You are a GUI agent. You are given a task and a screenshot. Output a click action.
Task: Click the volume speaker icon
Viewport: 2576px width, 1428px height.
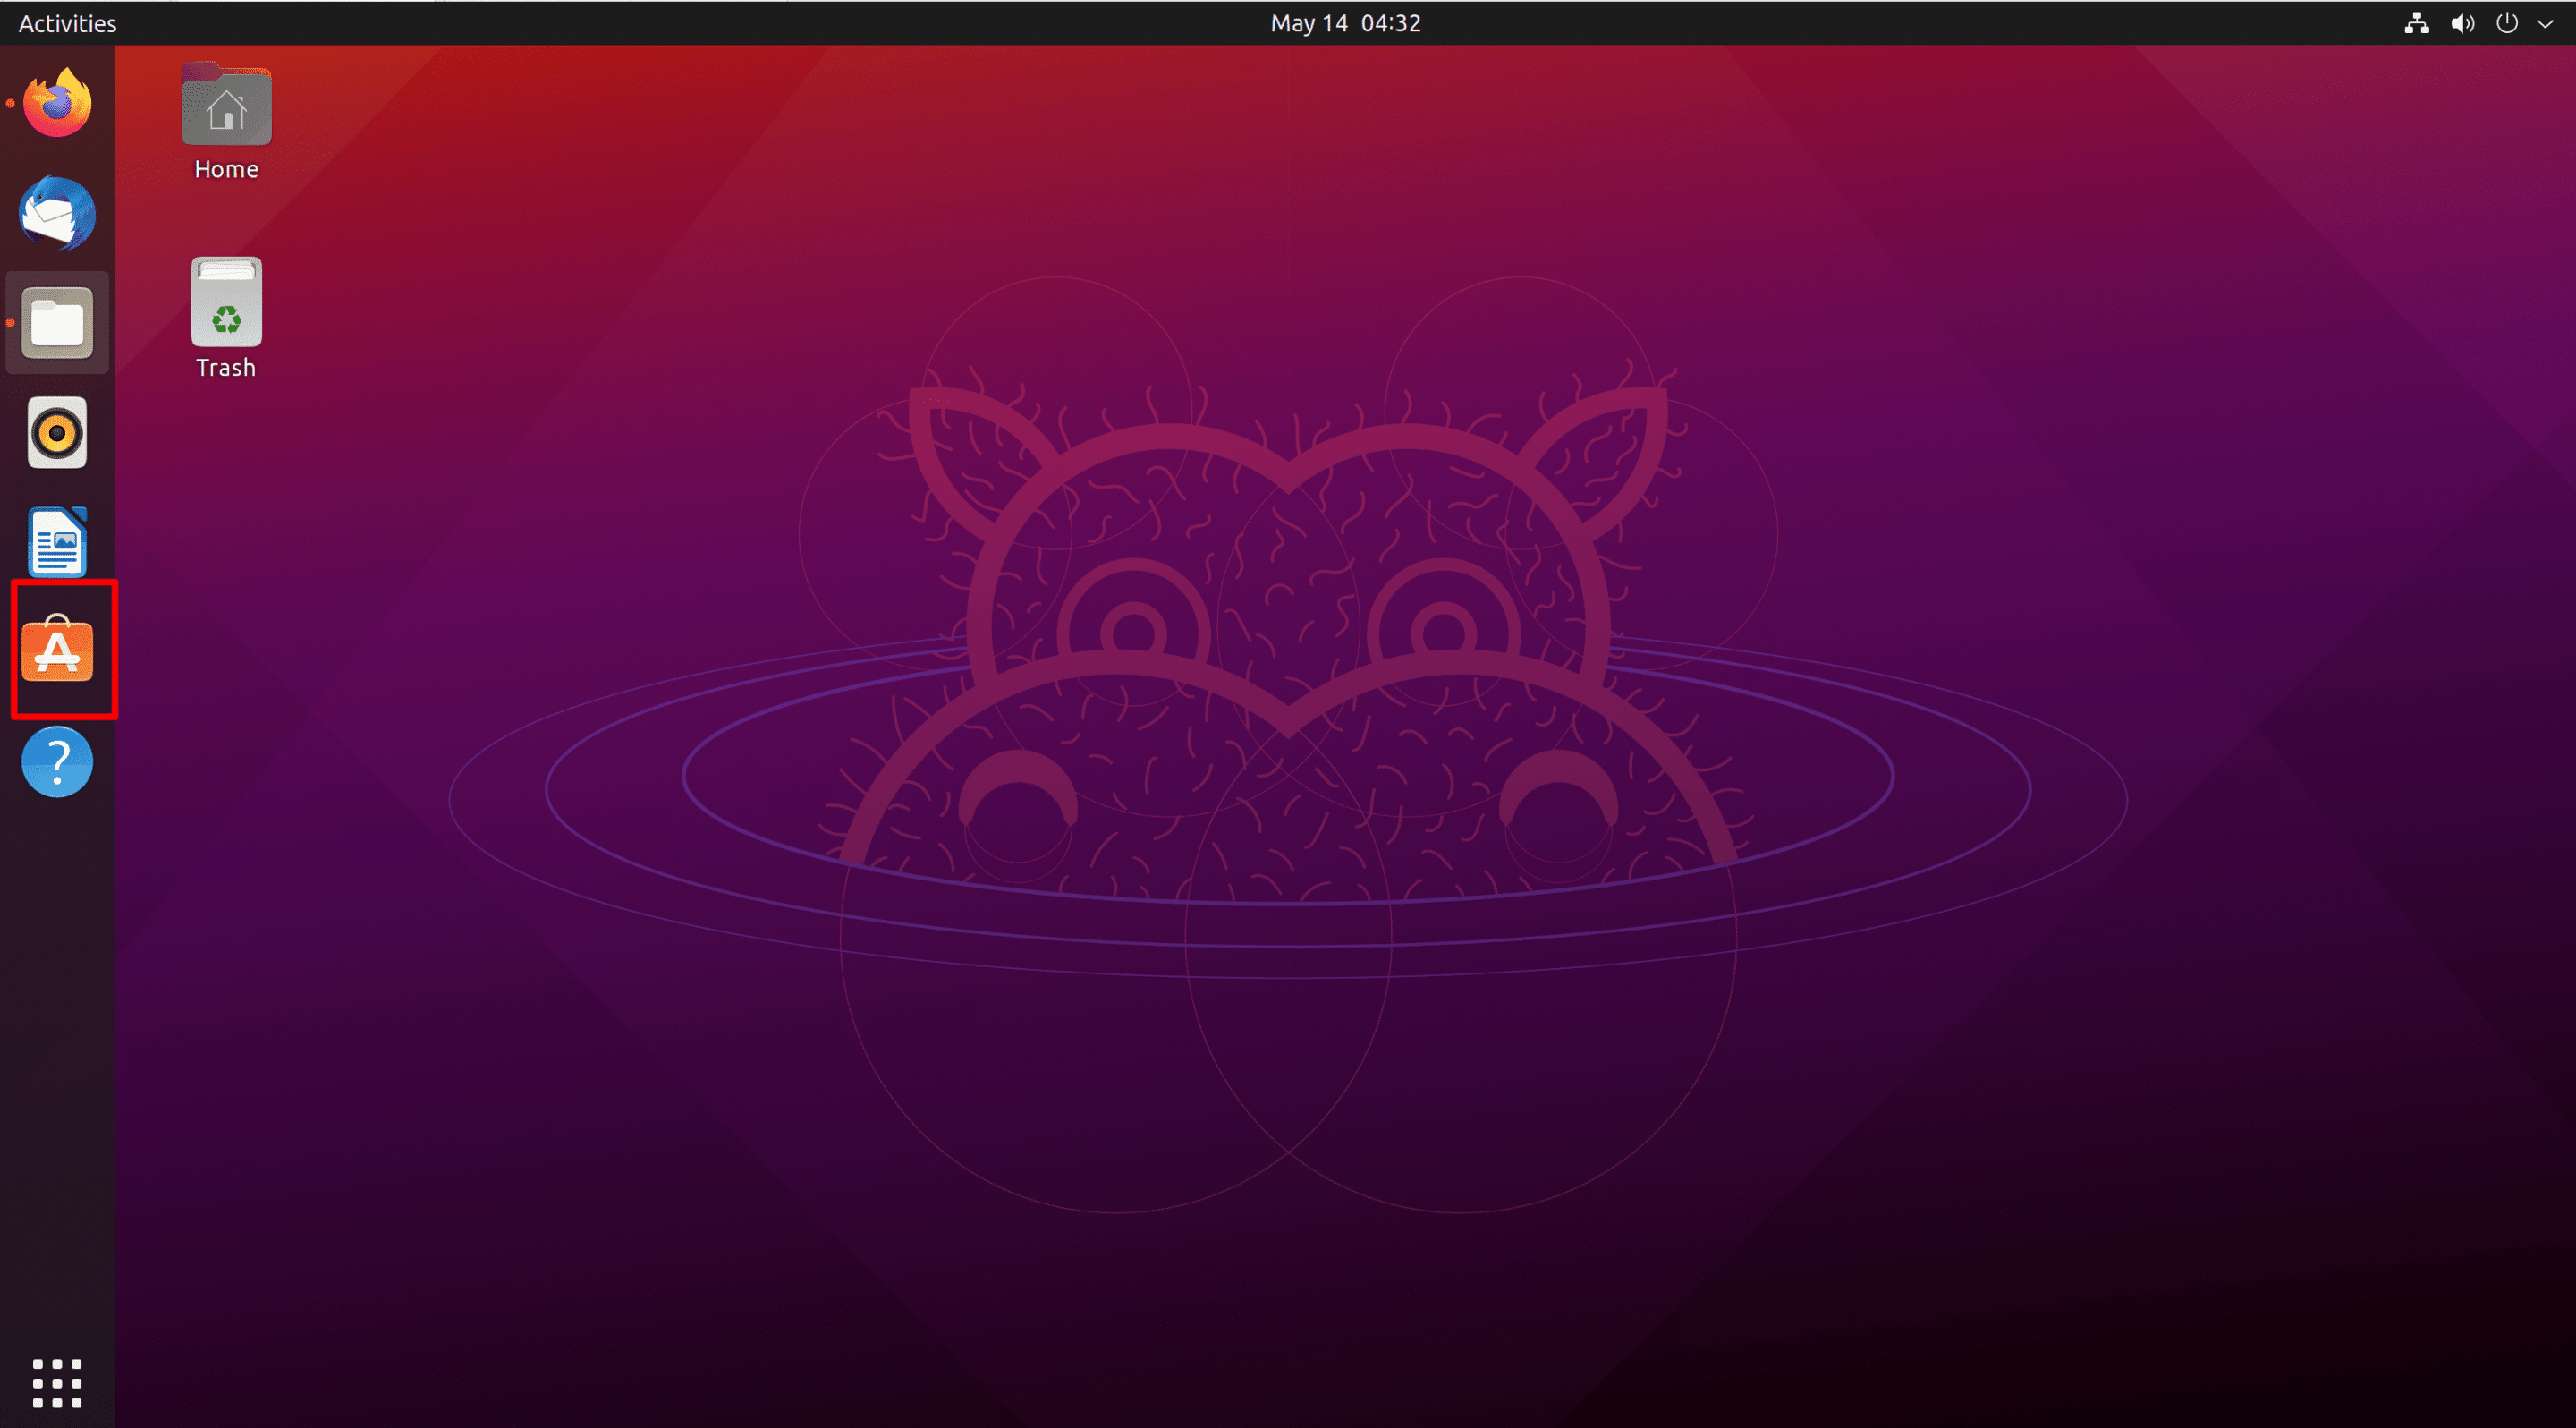click(x=2462, y=23)
